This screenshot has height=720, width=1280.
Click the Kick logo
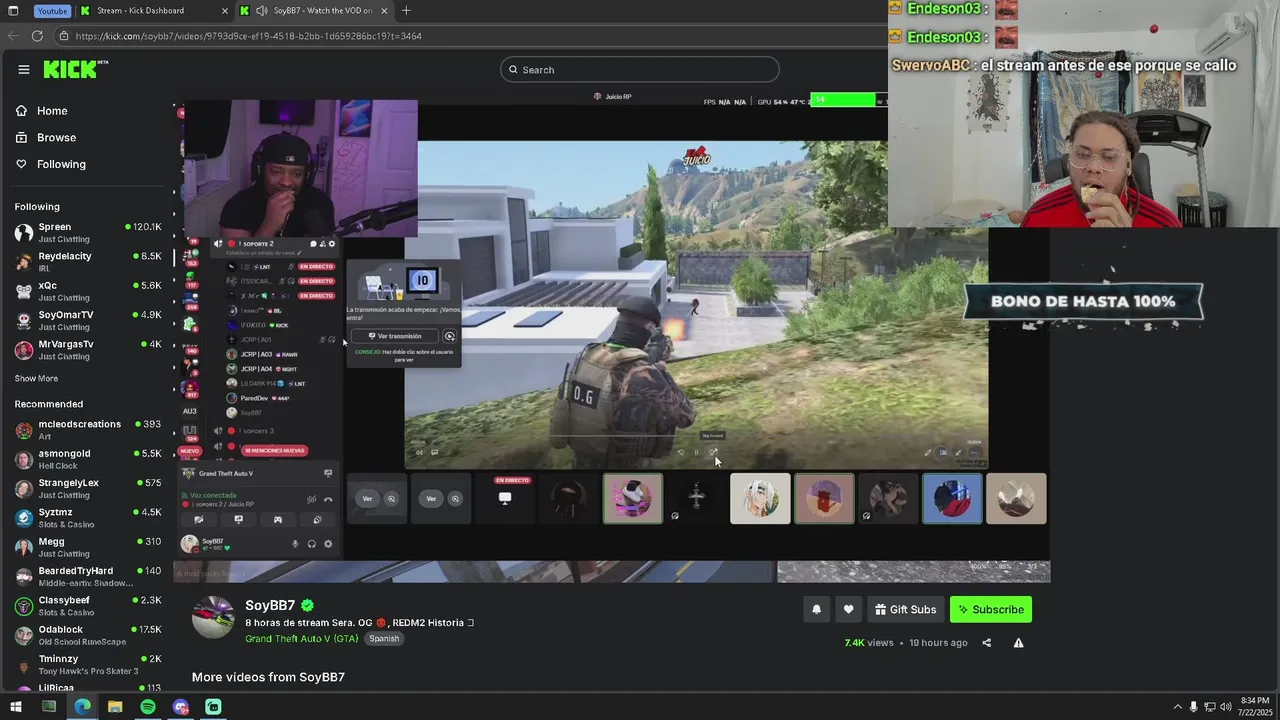pyautogui.click(x=76, y=69)
